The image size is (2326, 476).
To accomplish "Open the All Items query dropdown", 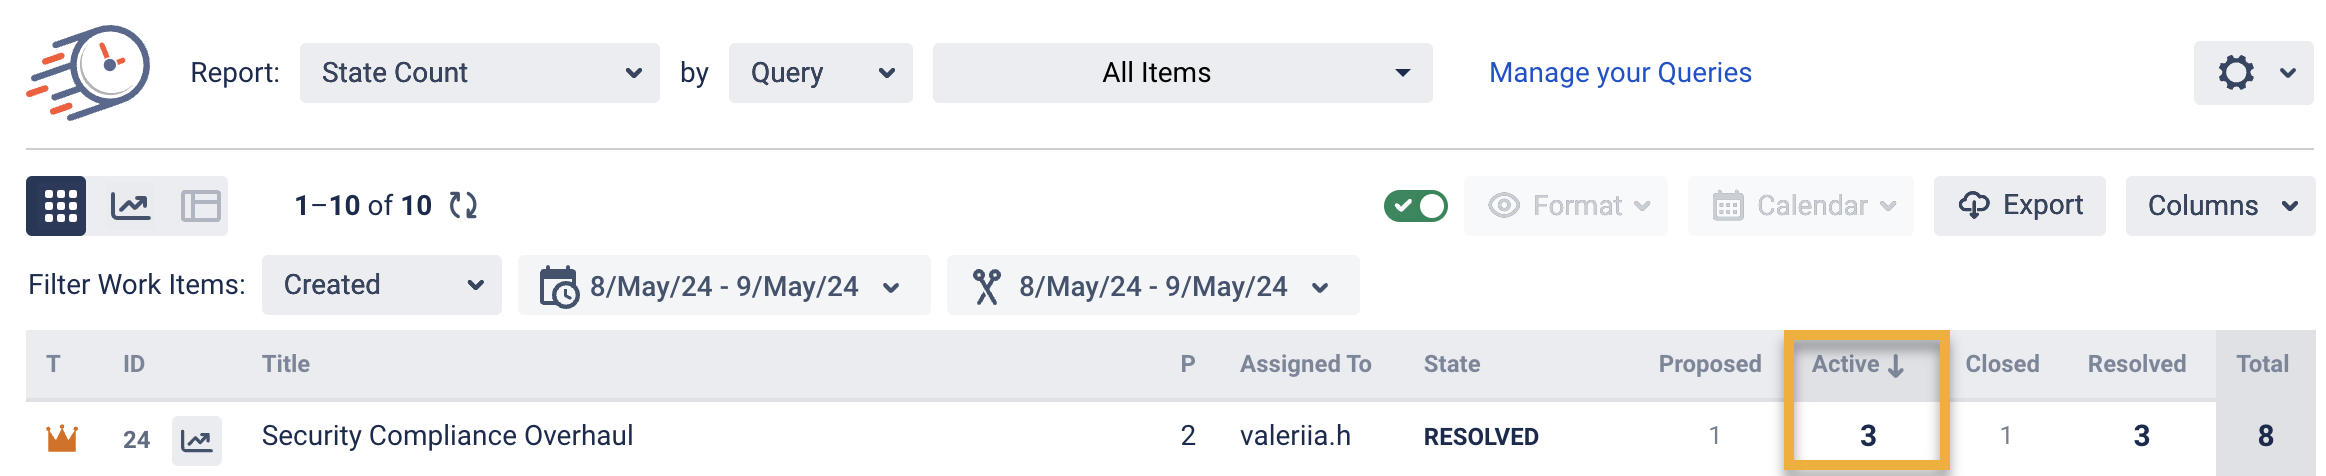I will coord(1182,73).
